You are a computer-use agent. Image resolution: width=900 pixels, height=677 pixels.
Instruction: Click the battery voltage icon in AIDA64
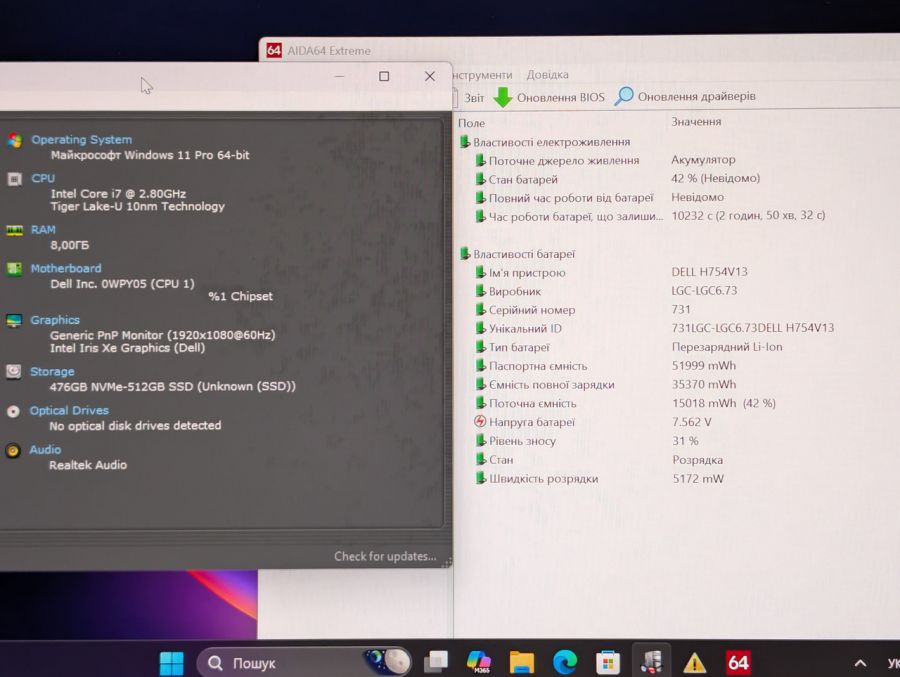[x=480, y=421]
